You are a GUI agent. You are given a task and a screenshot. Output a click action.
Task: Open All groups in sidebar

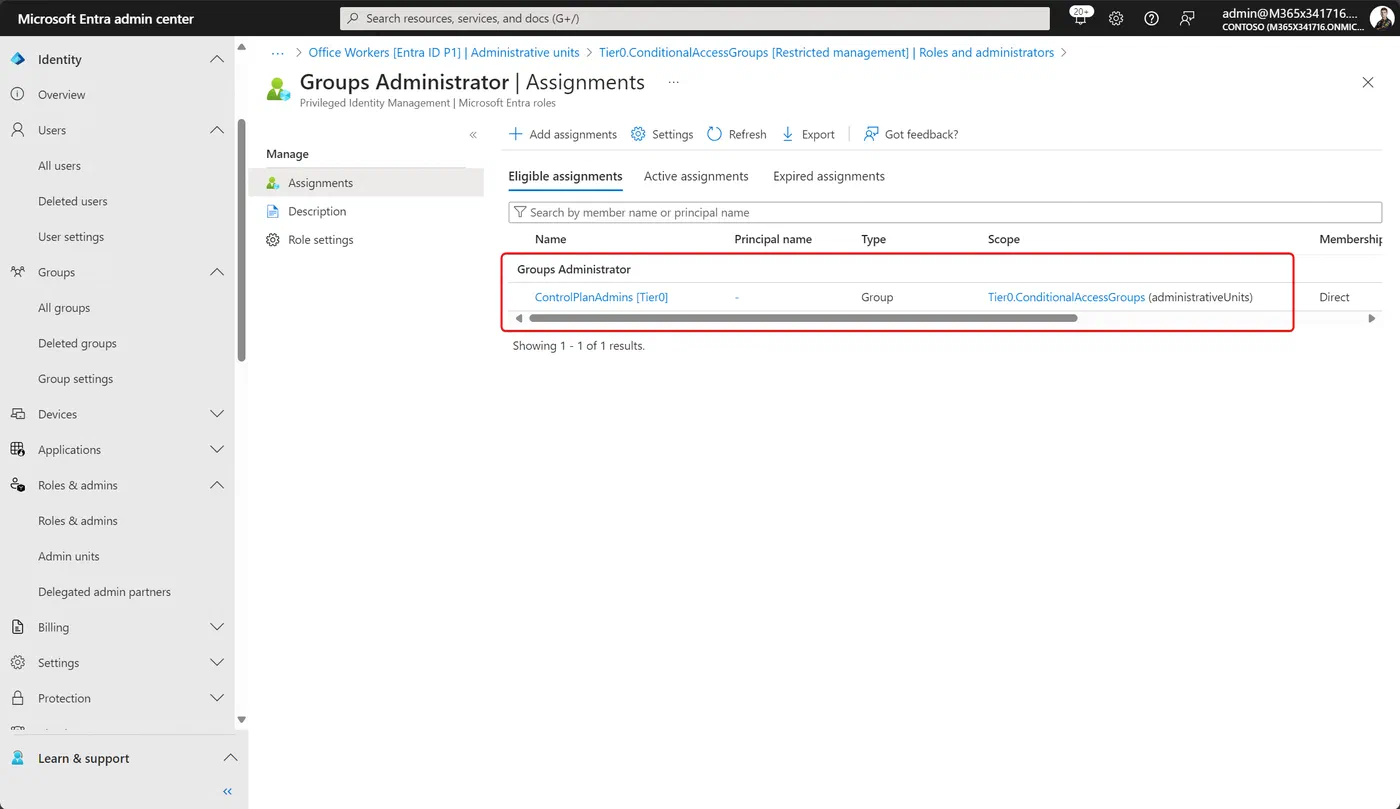pos(64,308)
